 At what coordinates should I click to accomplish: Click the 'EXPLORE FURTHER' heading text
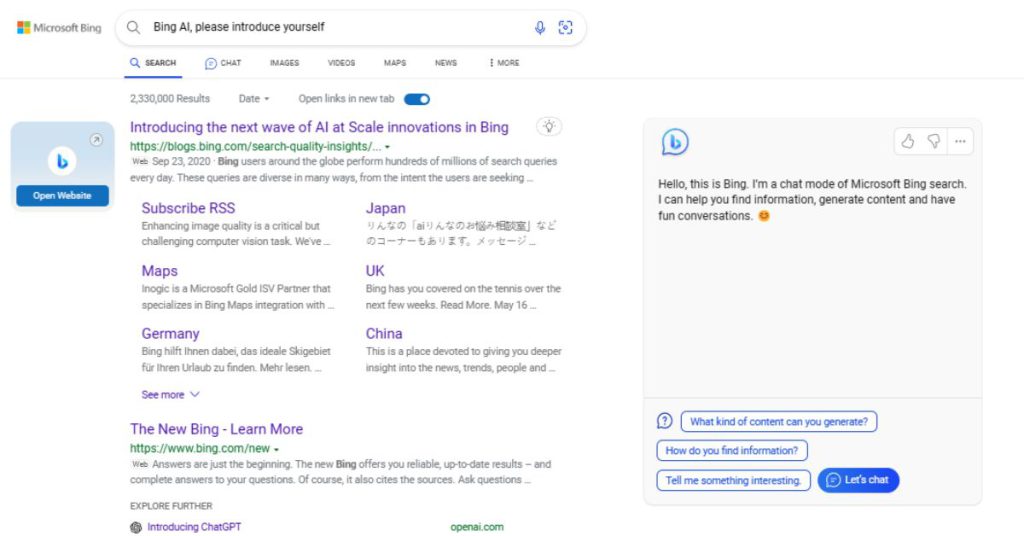(171, 506)
